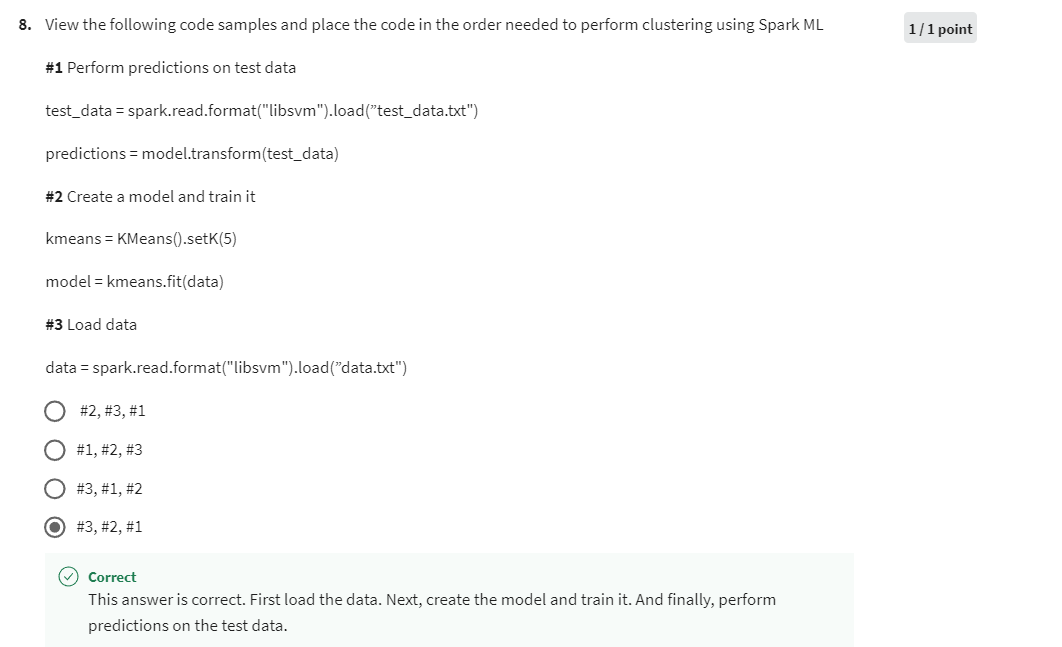
Task: Click the Correct feedback heading text
Action: [111, 577]
